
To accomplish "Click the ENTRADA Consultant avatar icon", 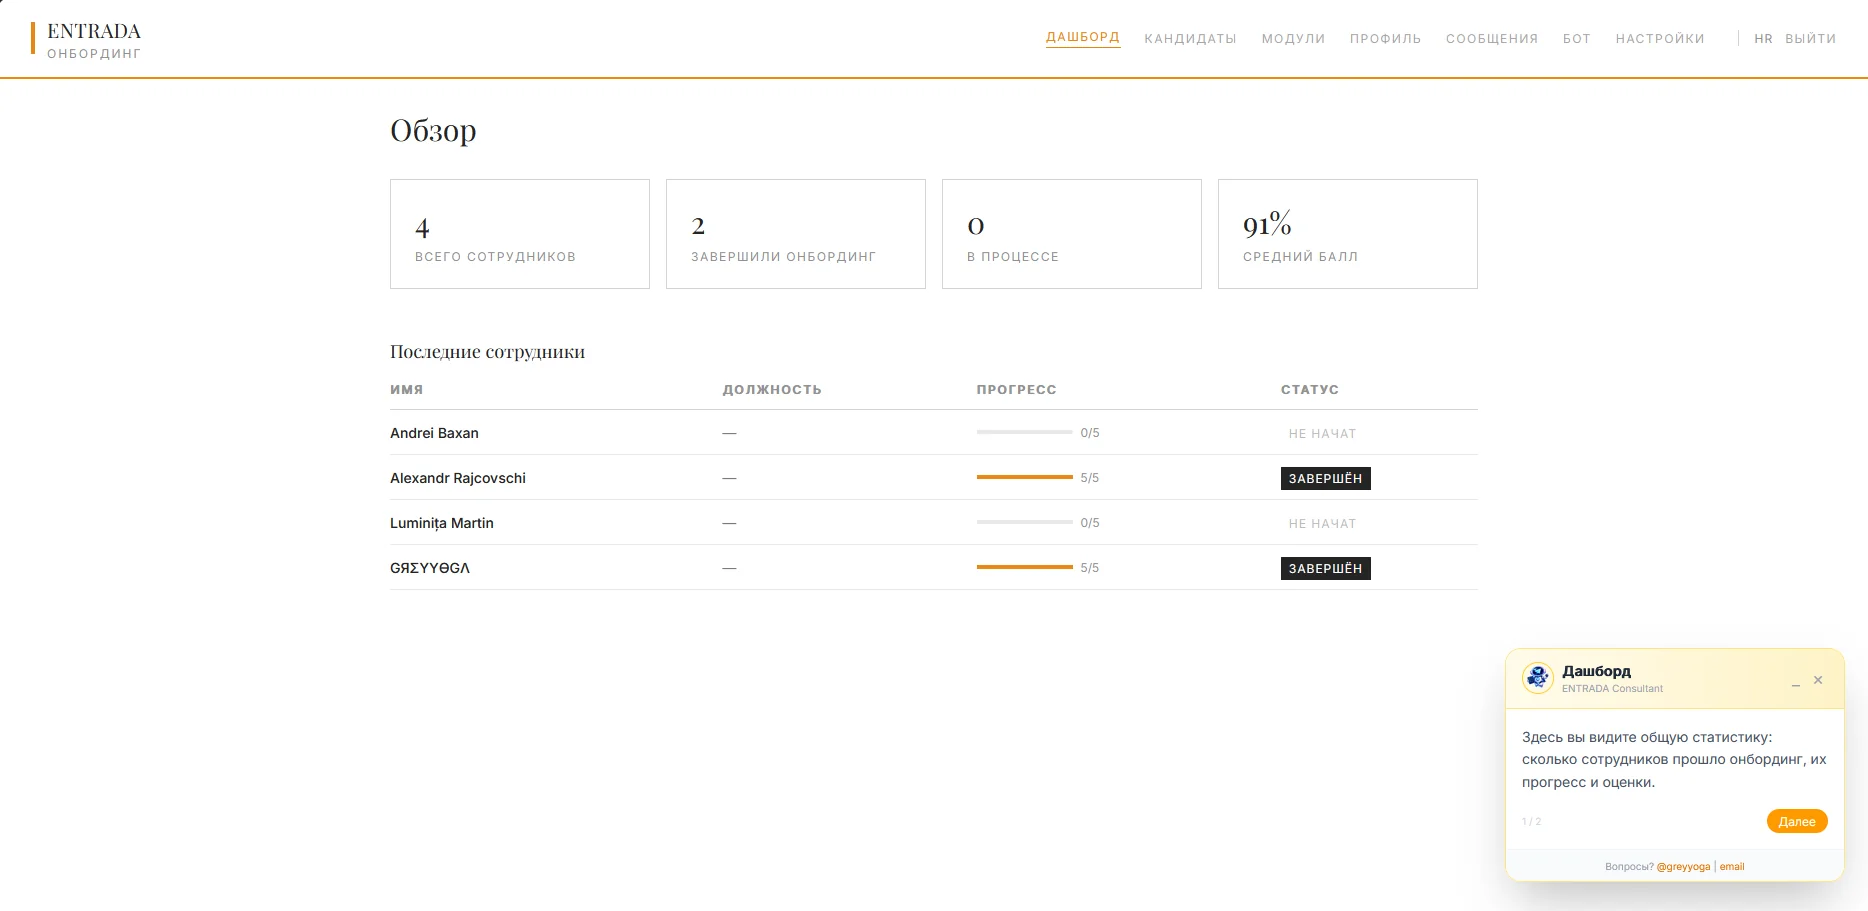I will 1538,678.
